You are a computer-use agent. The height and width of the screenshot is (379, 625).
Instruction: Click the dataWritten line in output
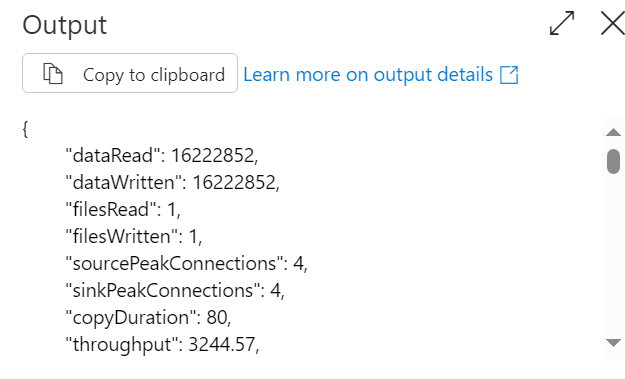(x=173, y=183)
